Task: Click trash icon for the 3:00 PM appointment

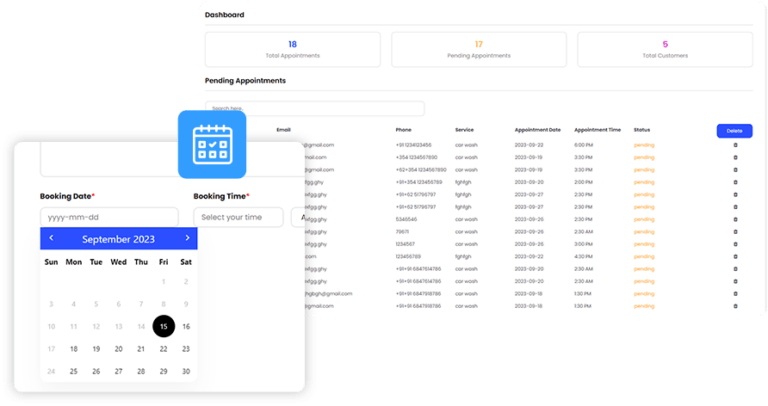Action: click(735, 244)
